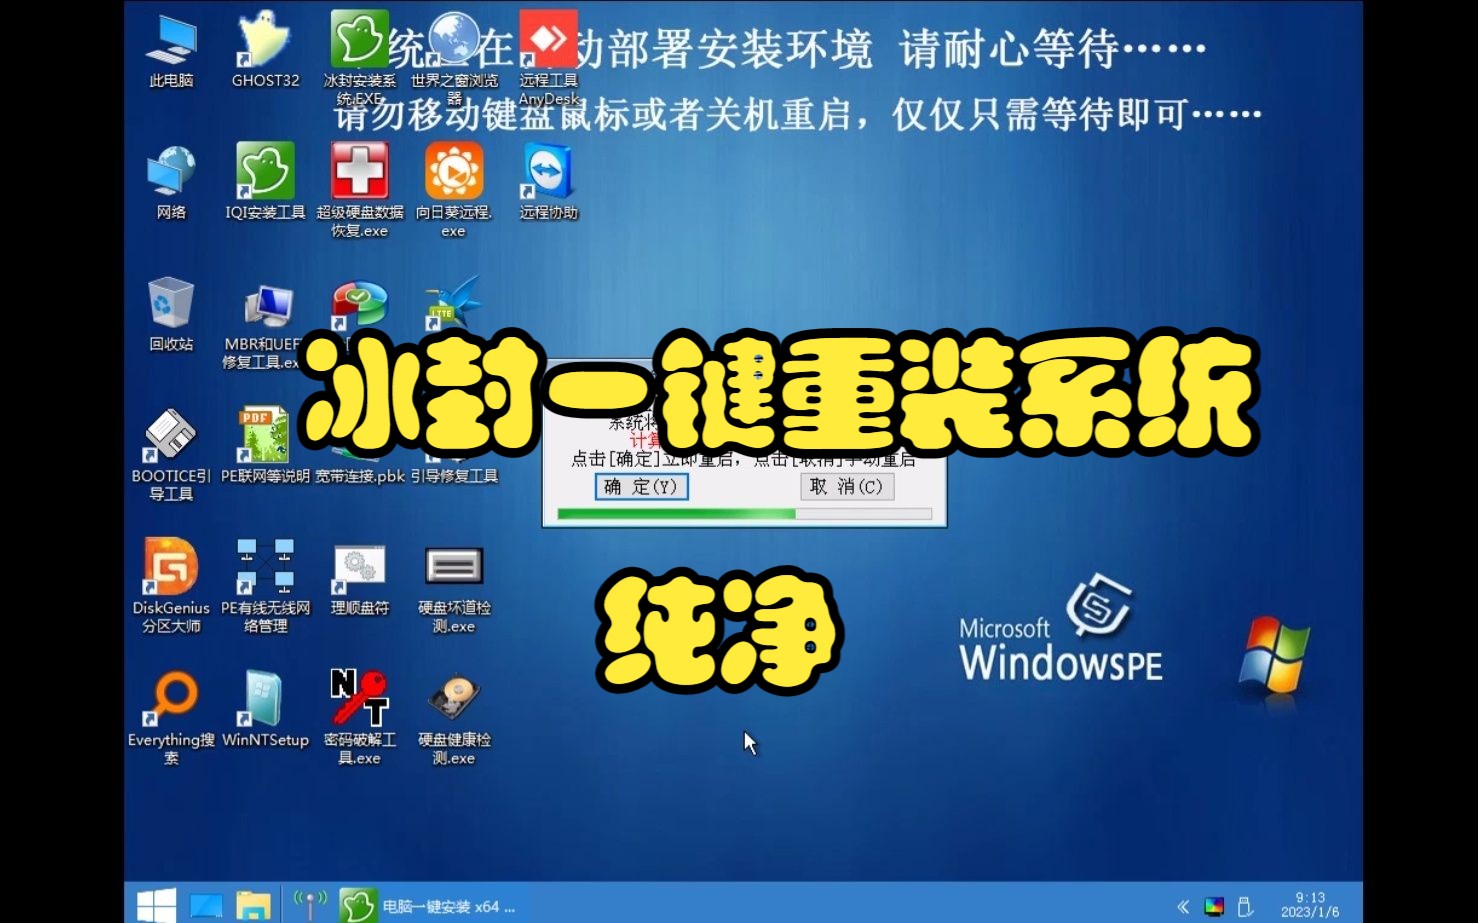Click 确定(Y) to restart immediately
Viewport: 1478px width, 923px height.
tap(641, 487)
